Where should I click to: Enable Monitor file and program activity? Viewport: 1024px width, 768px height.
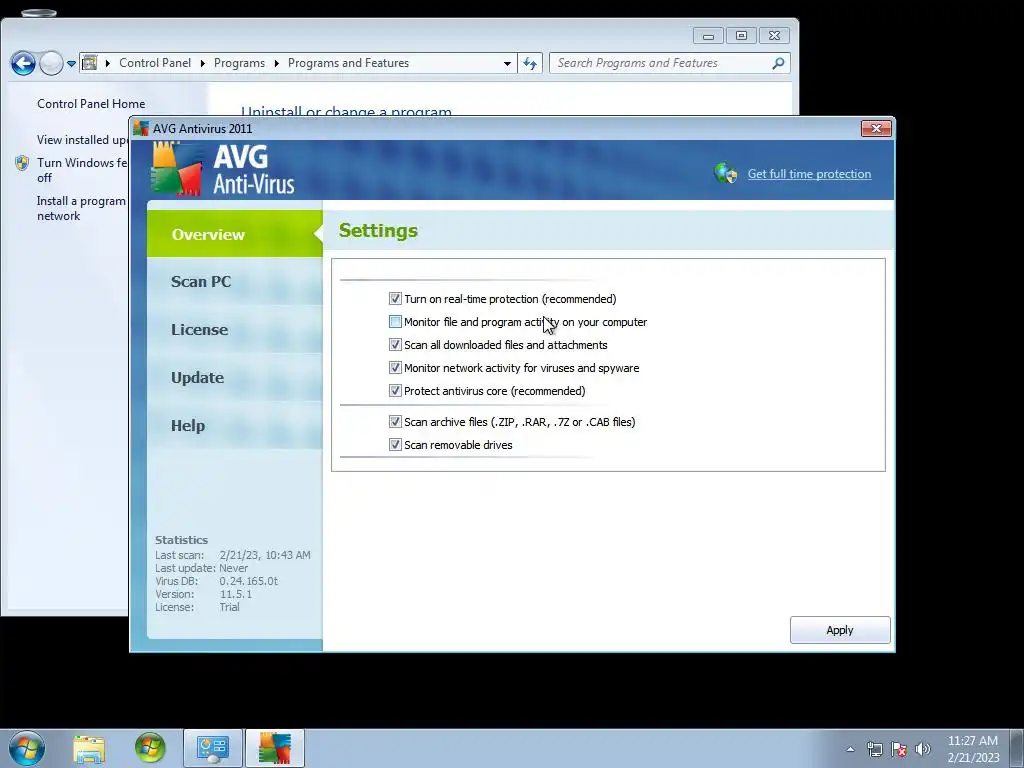pos(395,321)
